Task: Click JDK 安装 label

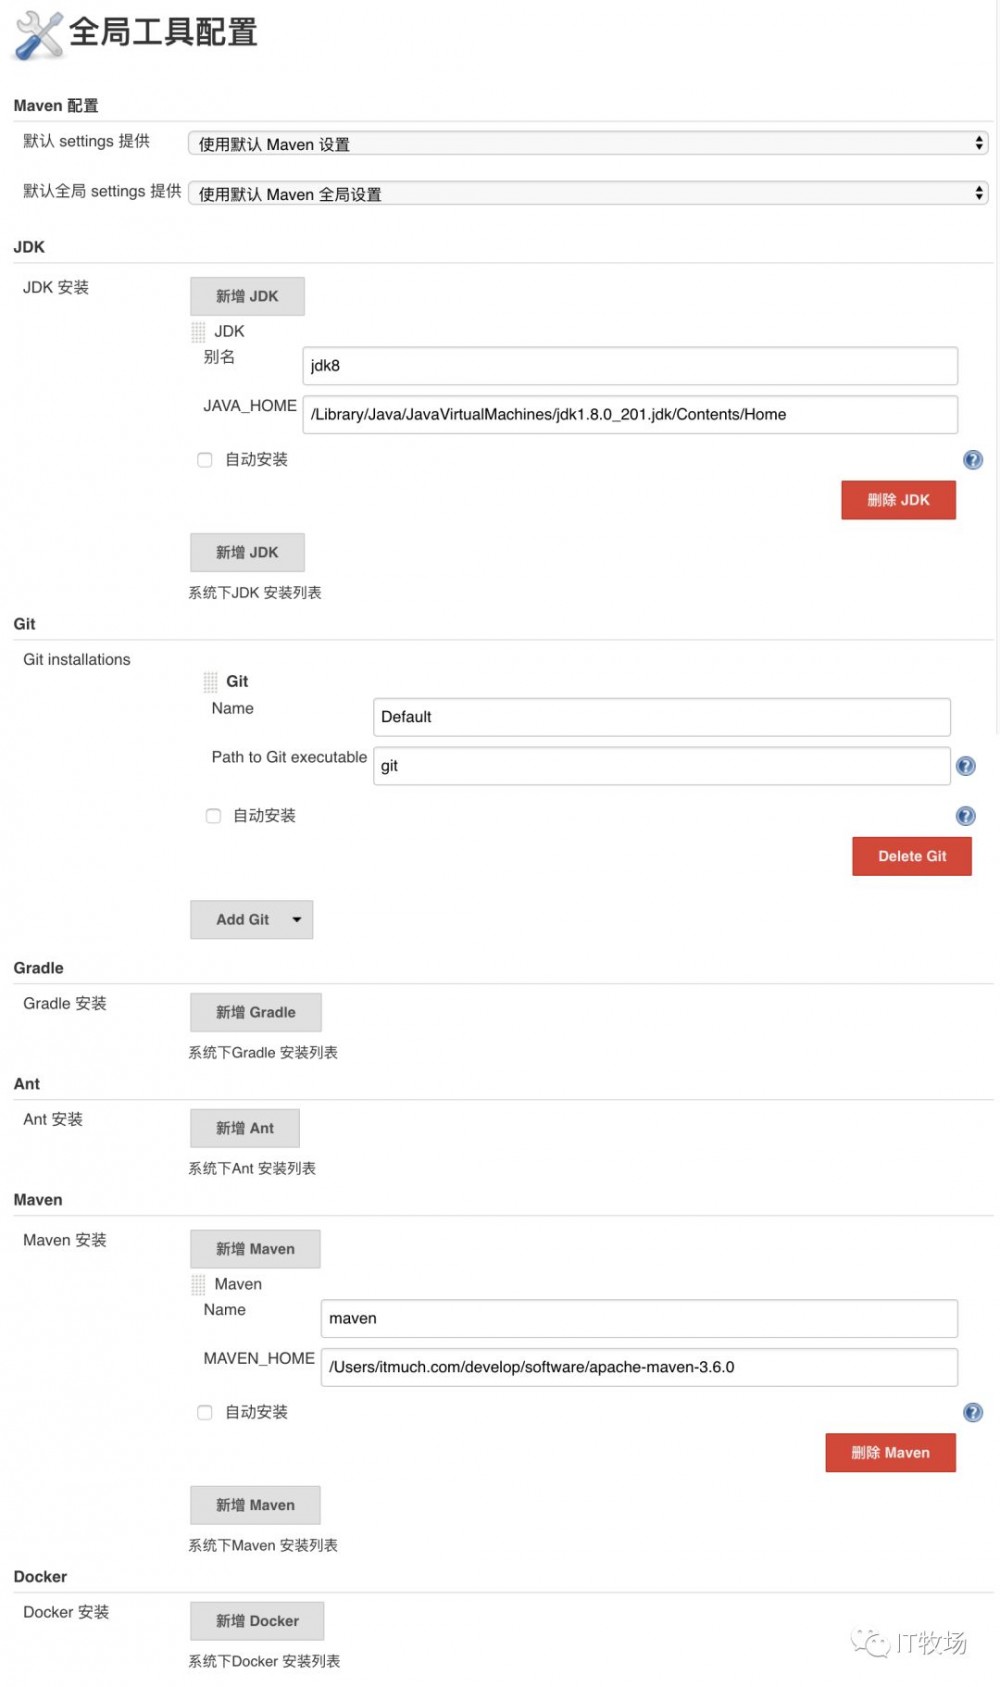Action: 56,288
